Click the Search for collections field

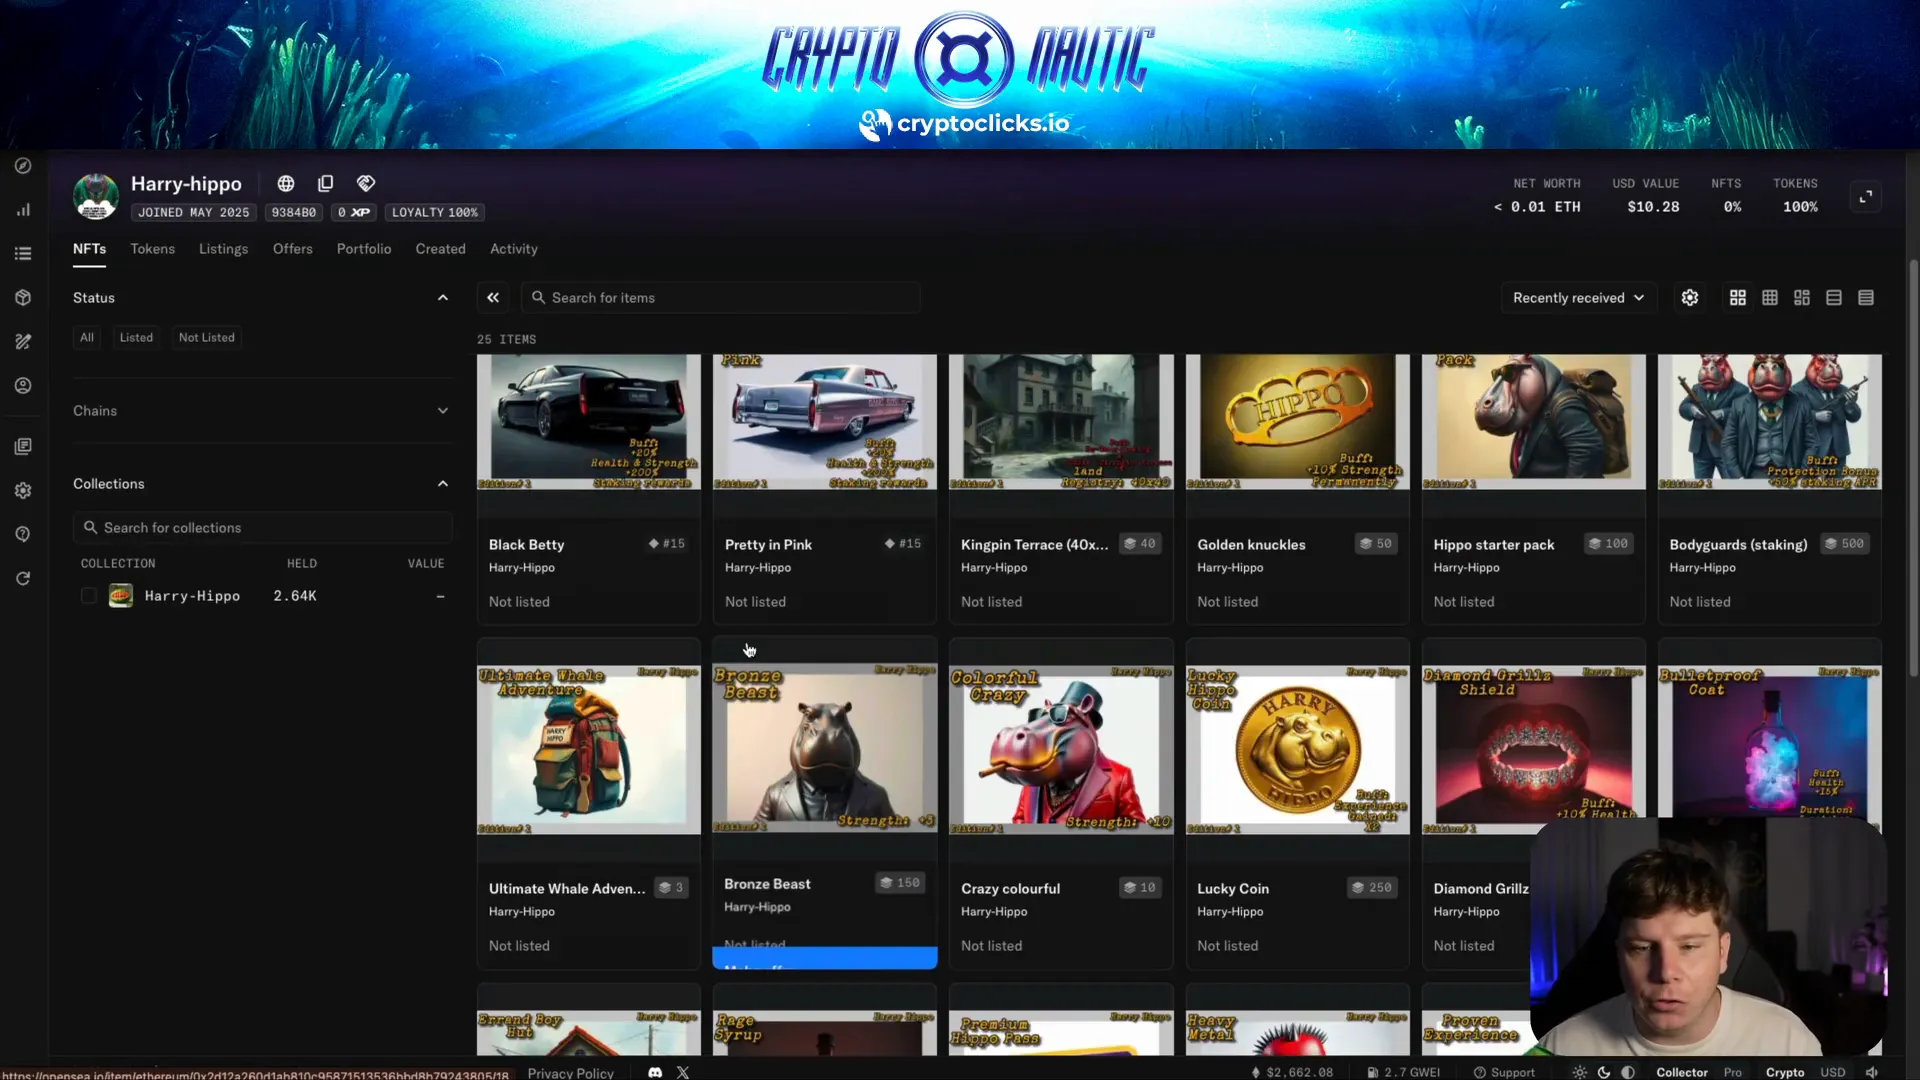coord(263,528)
